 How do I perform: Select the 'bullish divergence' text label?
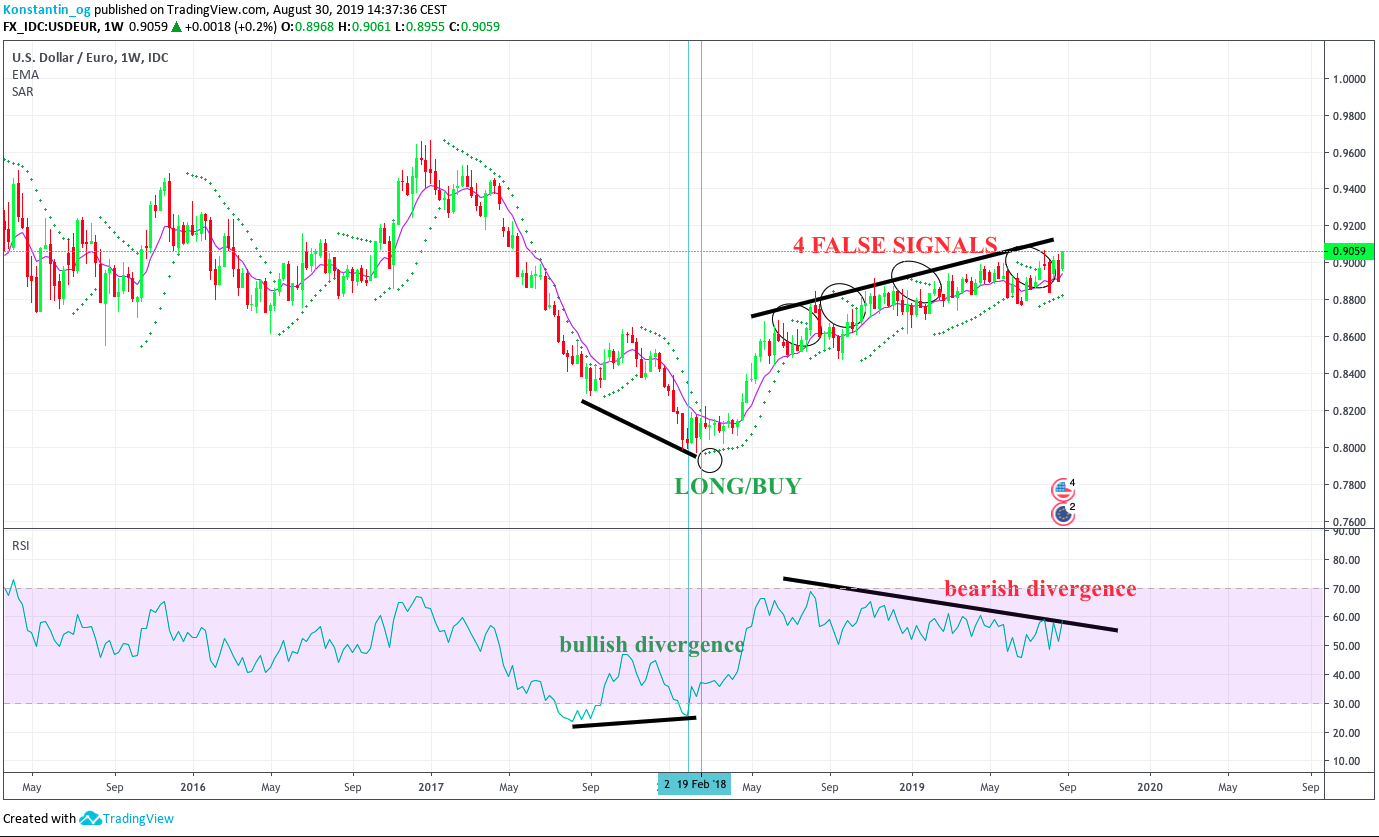[652, 645]
